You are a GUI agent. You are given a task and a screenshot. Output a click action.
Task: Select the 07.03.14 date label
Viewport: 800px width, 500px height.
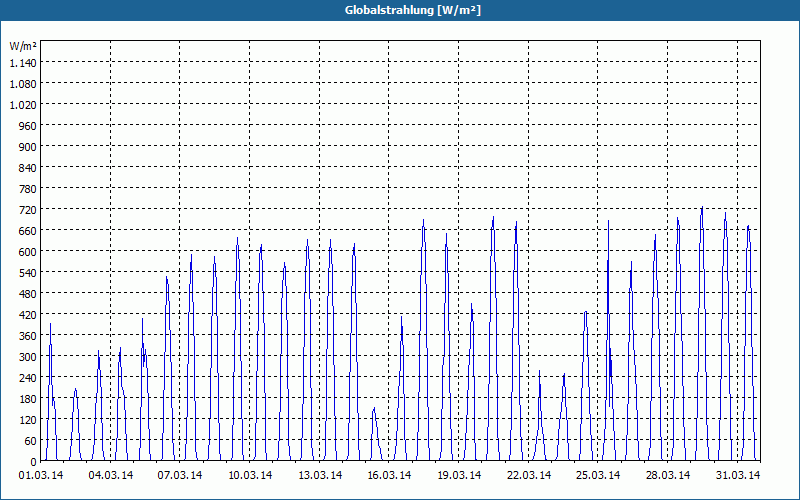[x=180, y=476]
